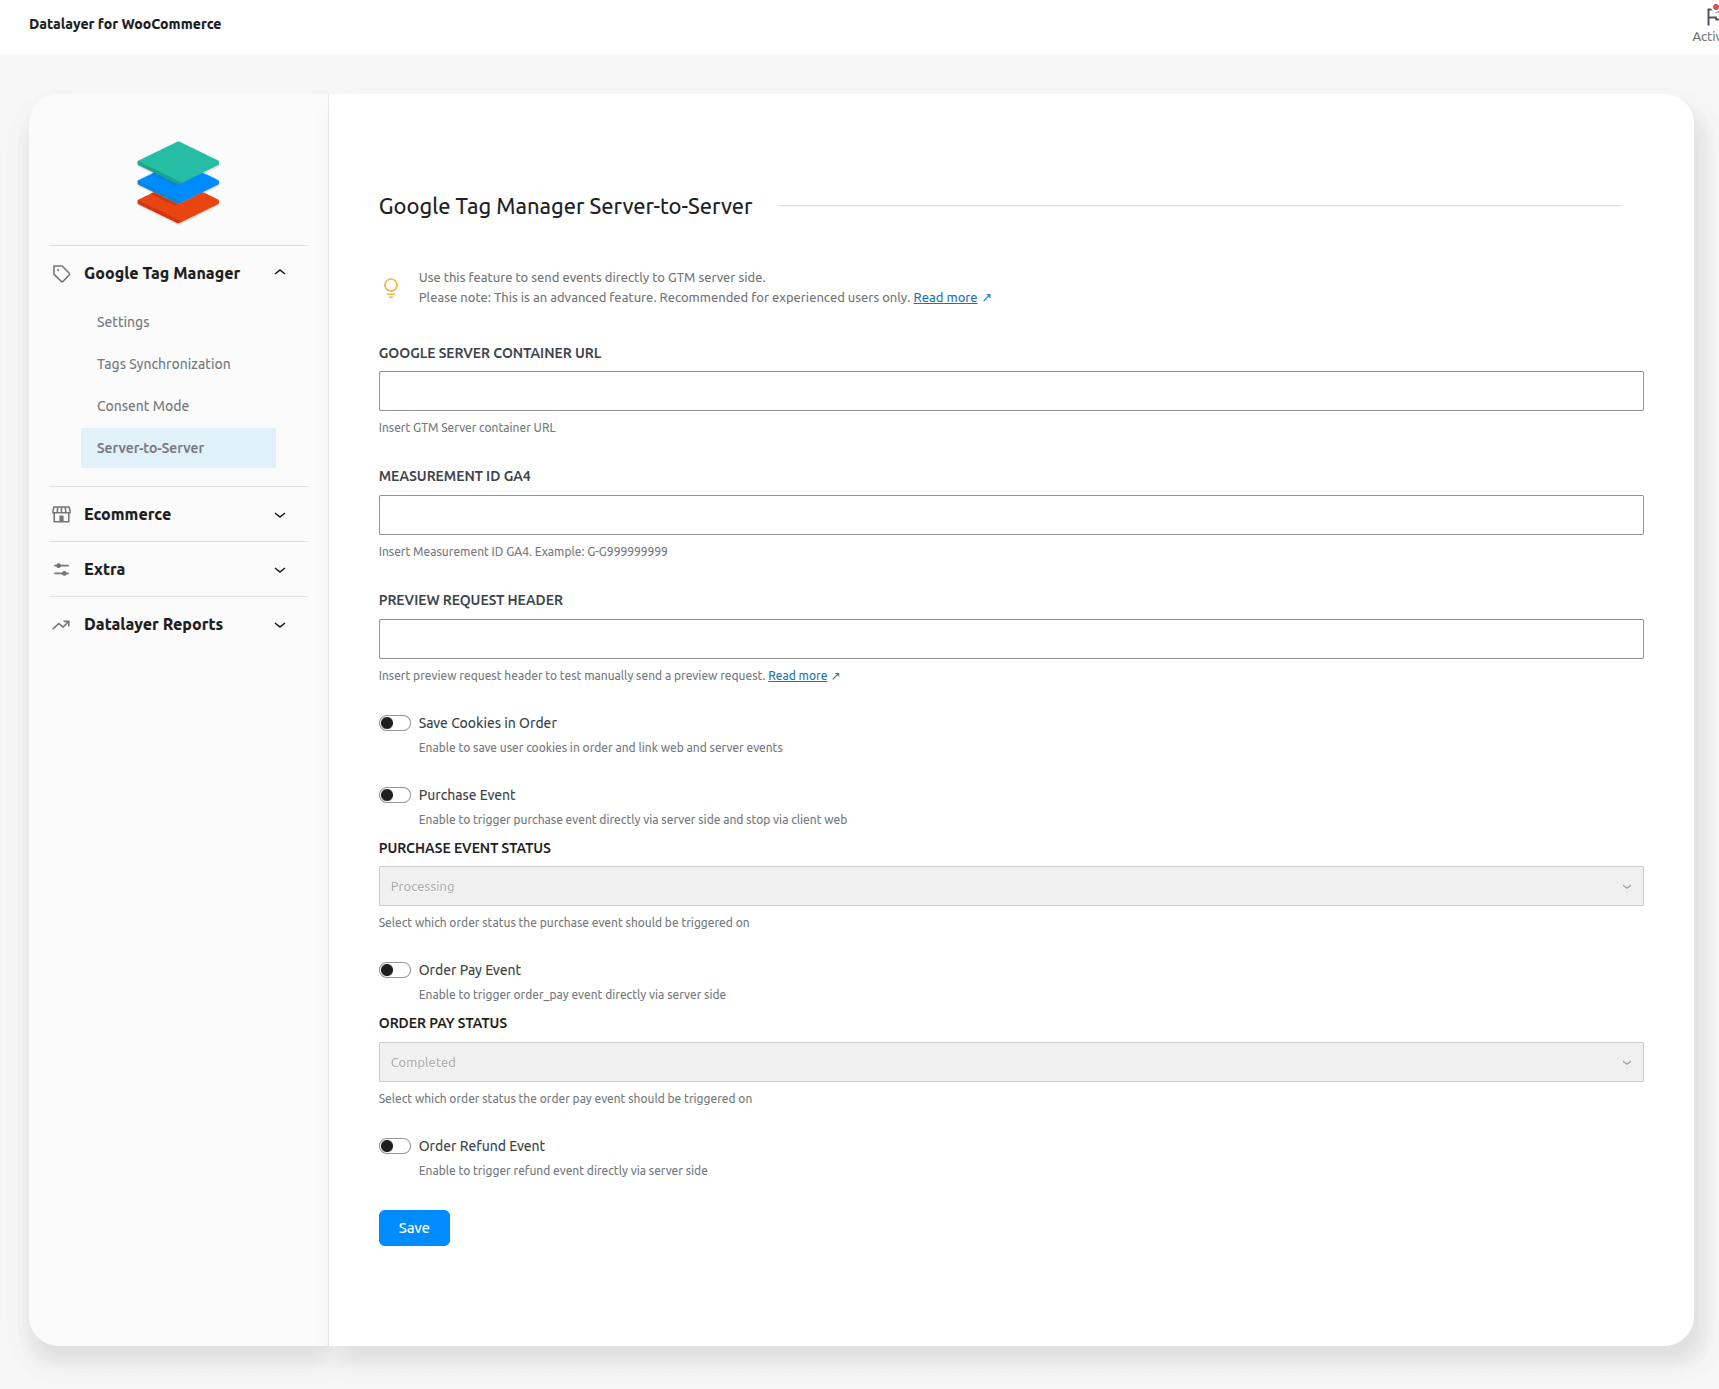
Task: Click the Ecommerce storefront icon
Action: pos(61,515)
